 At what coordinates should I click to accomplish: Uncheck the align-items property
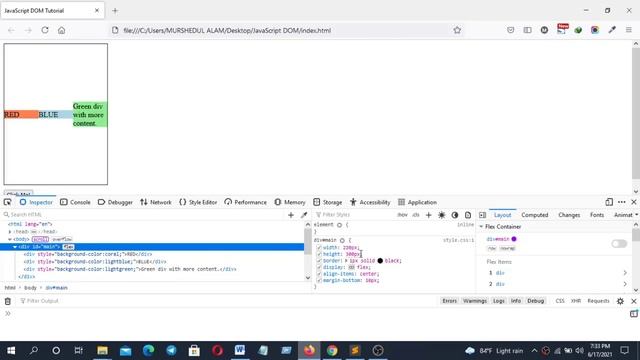(319, 273)
